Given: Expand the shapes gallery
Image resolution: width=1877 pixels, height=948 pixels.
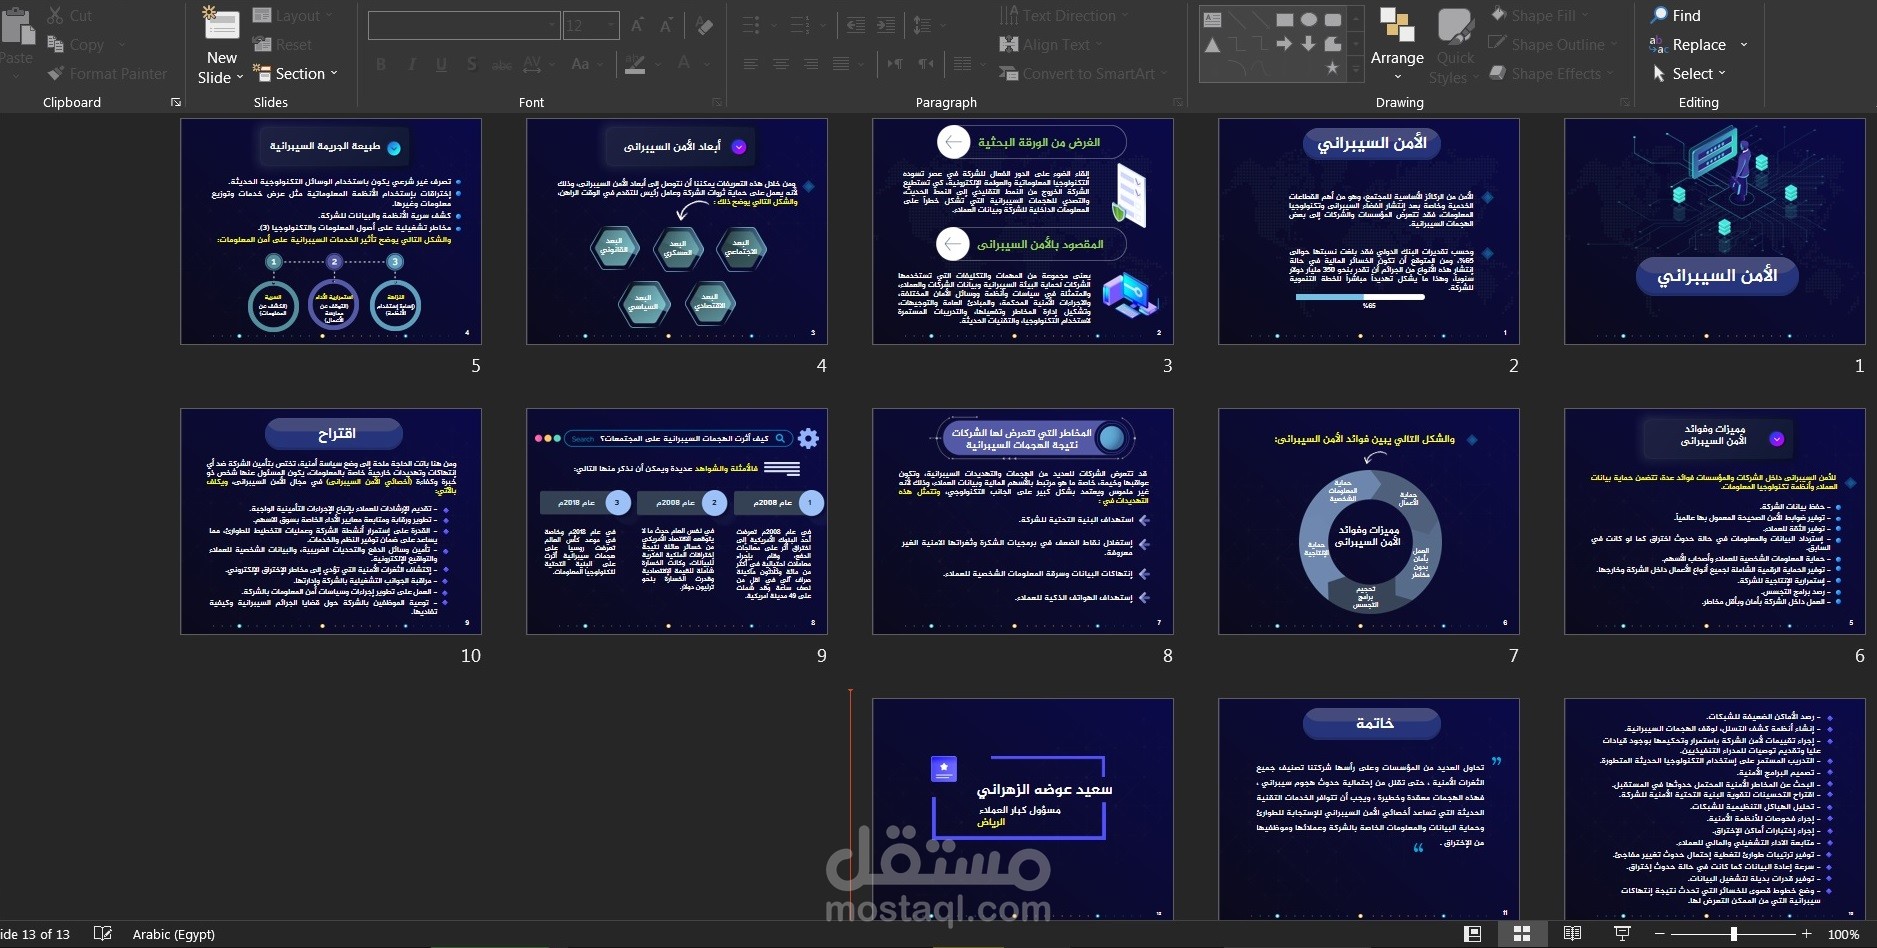Looking at the screenshot, I should pos(1355,70).
